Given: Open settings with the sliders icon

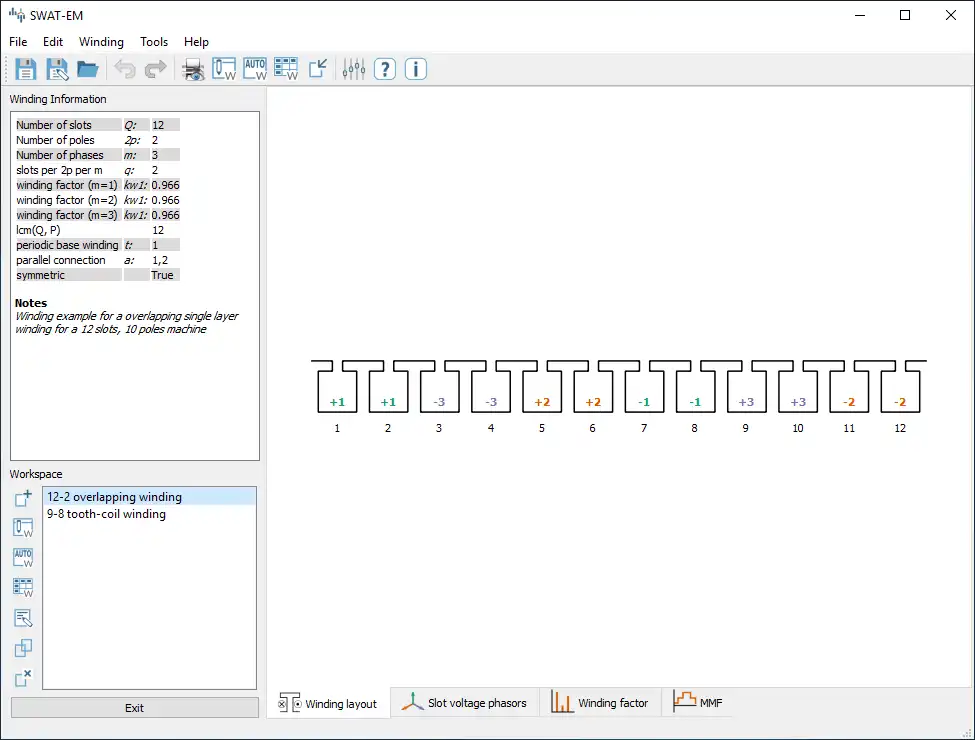Looking at the screenshot, I should 354,69.
